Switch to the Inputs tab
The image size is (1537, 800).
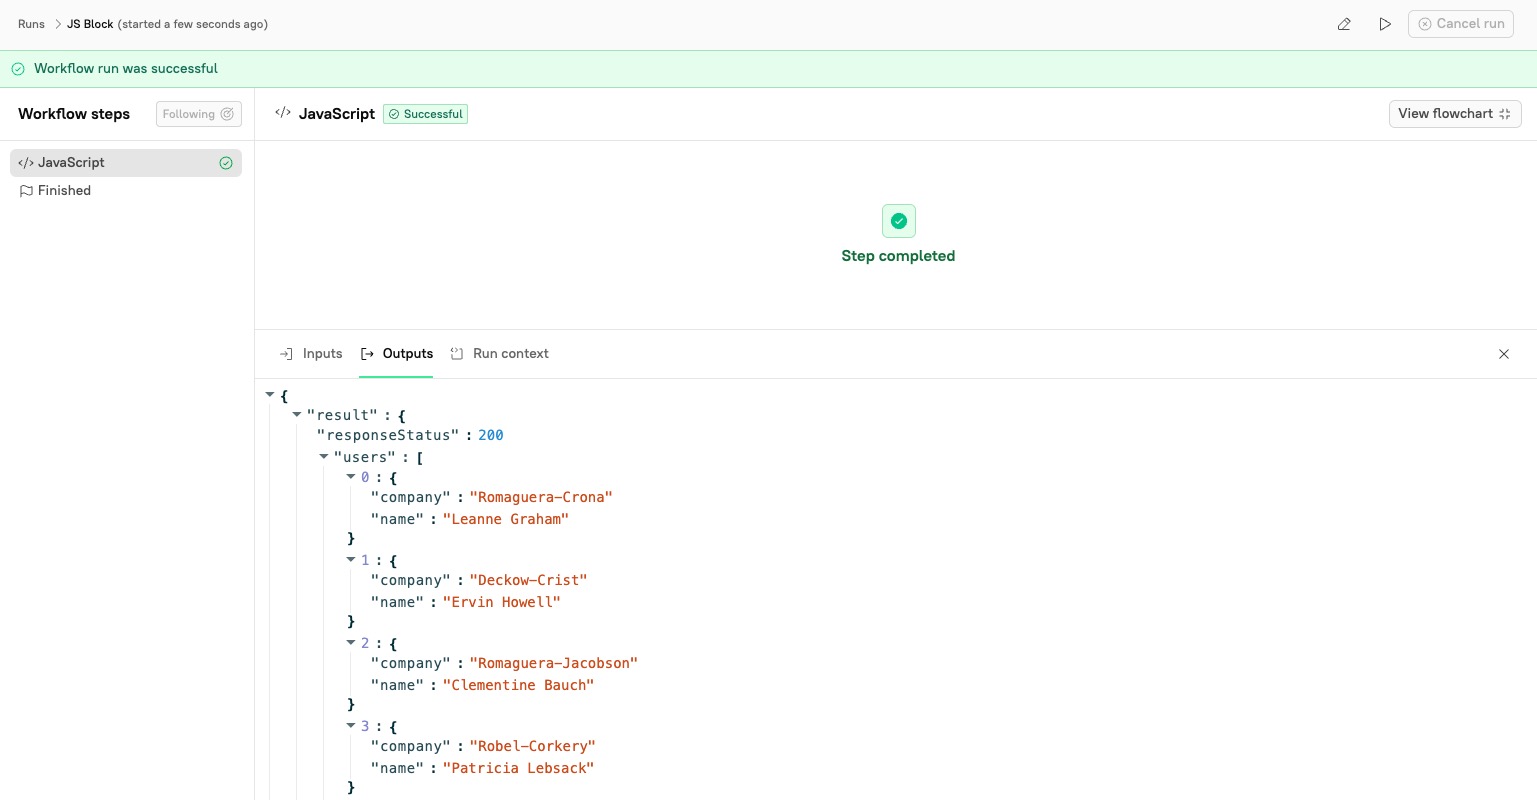(311, 354)
